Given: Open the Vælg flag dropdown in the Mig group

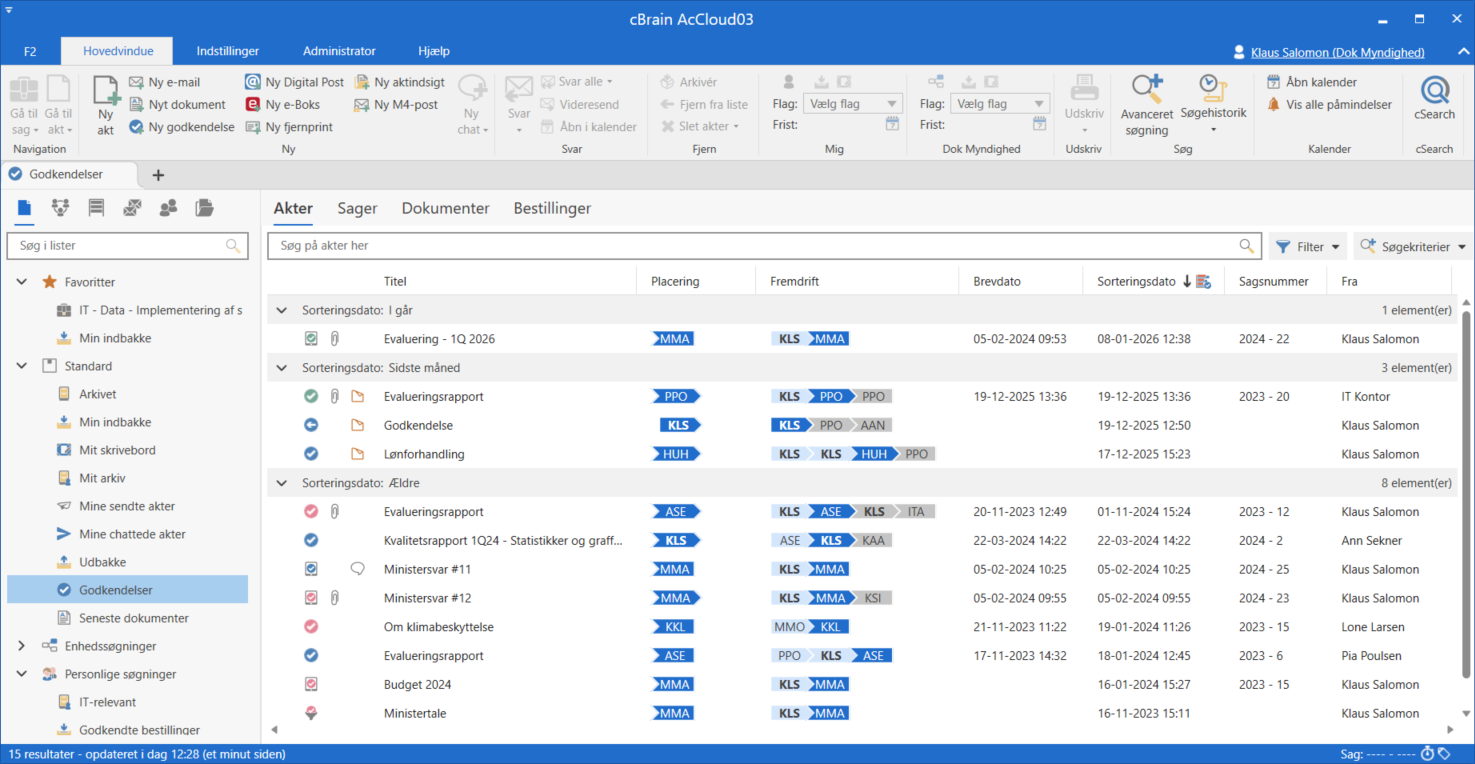Looking at the screenshot, I should [x=851, y=104].
